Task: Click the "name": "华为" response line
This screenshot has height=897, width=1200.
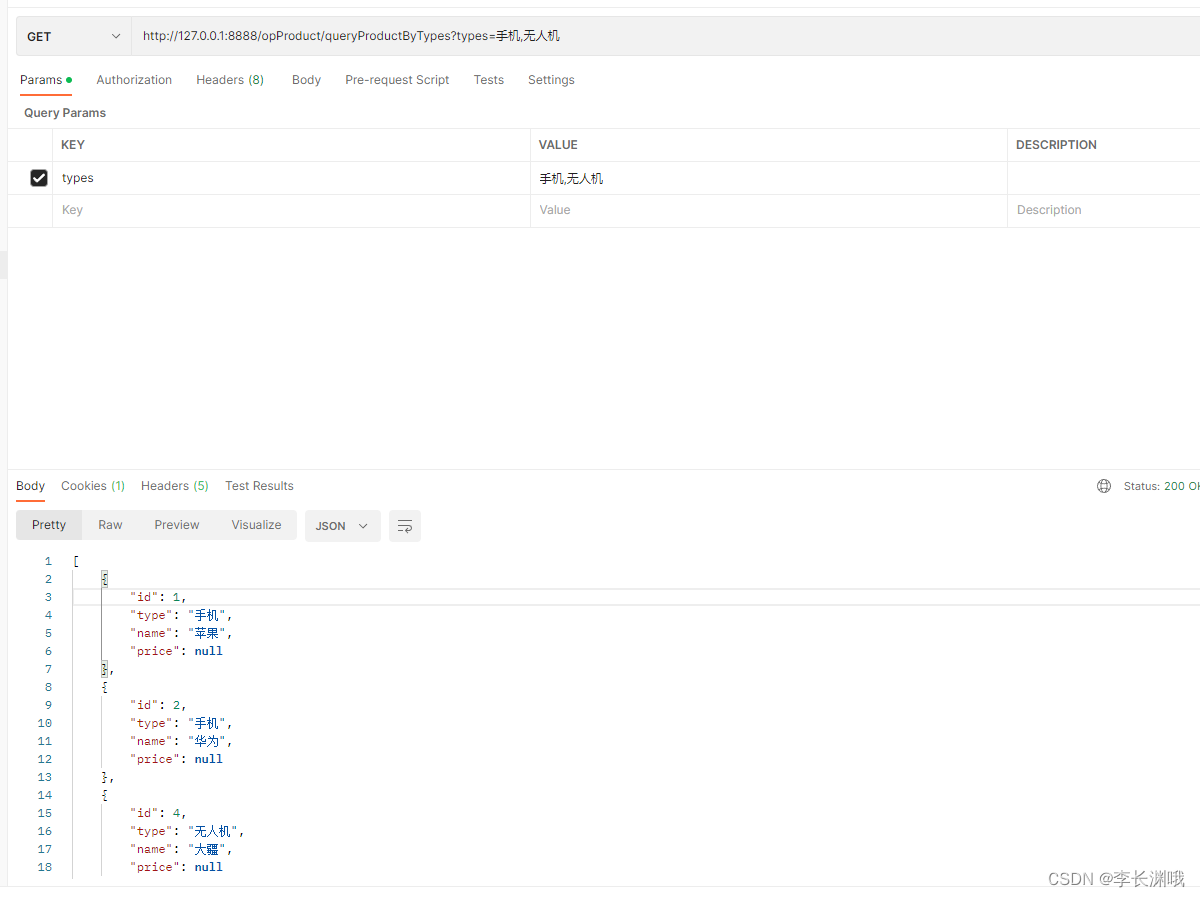Action: tap(180, 741)
